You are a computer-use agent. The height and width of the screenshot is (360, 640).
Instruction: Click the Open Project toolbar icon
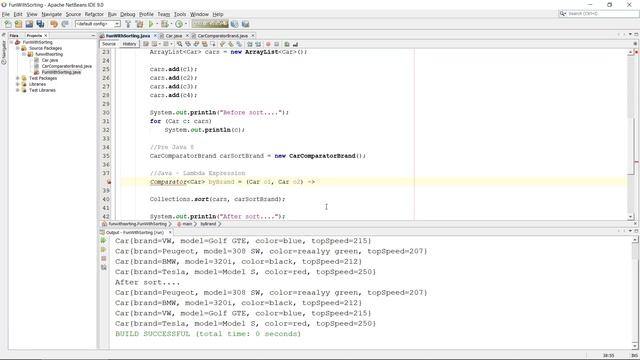[x=29, y=24]
